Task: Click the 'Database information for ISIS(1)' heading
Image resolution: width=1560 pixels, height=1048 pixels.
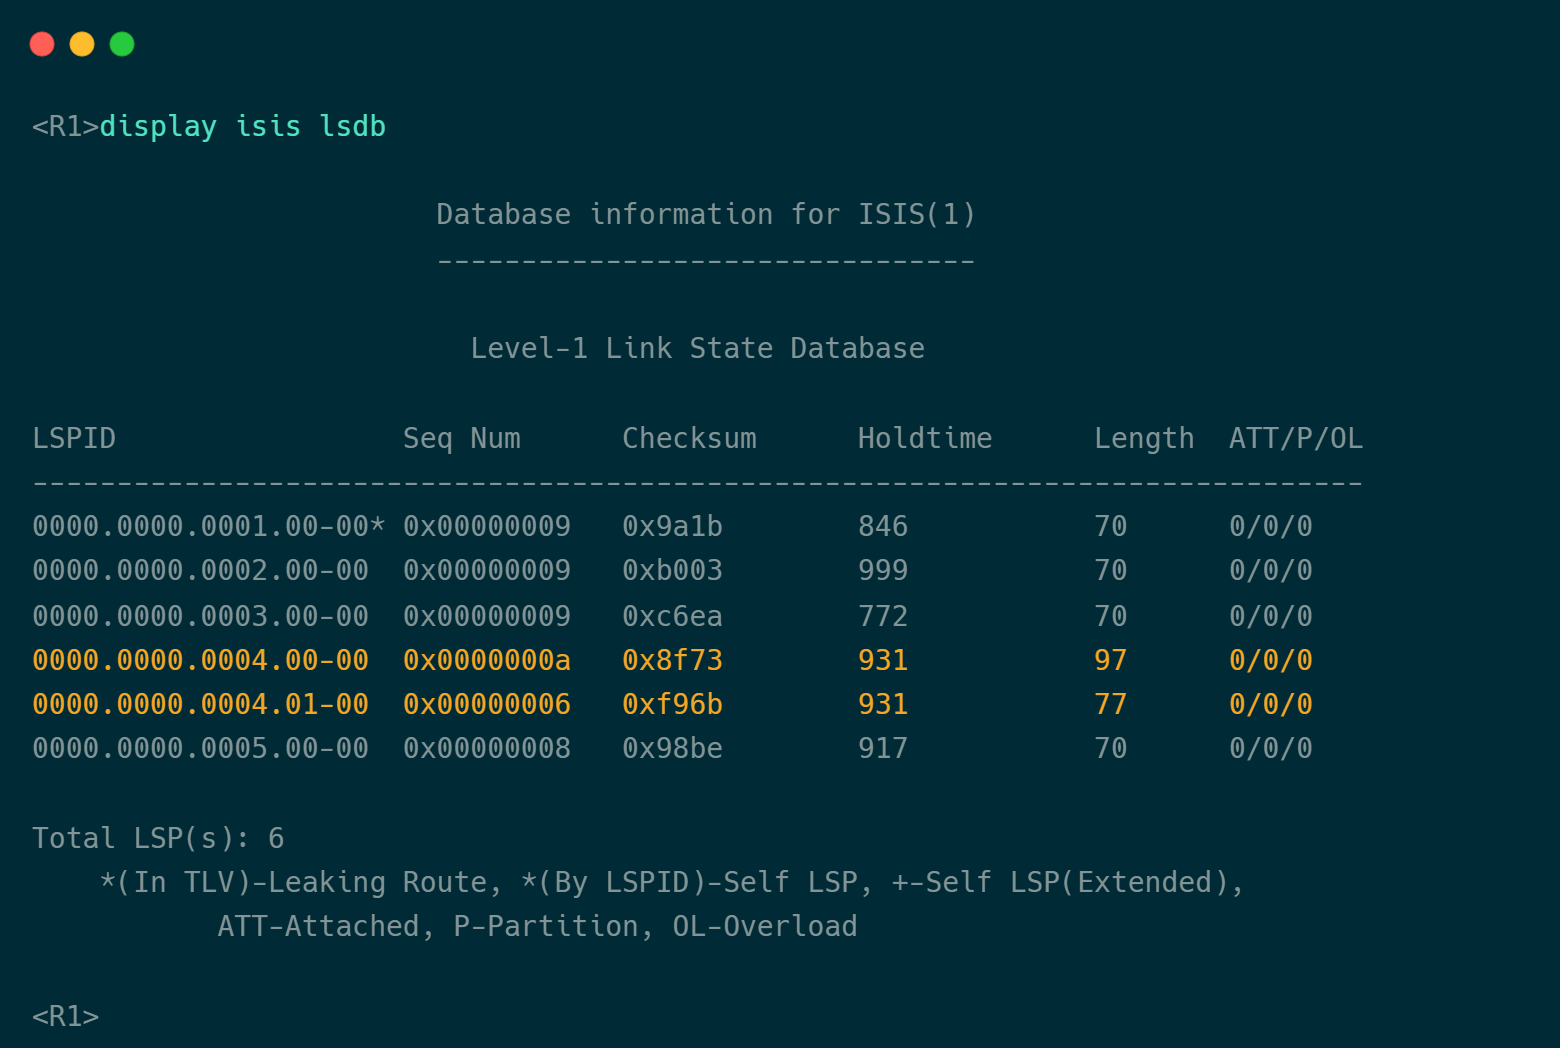Action: [705, 215]
